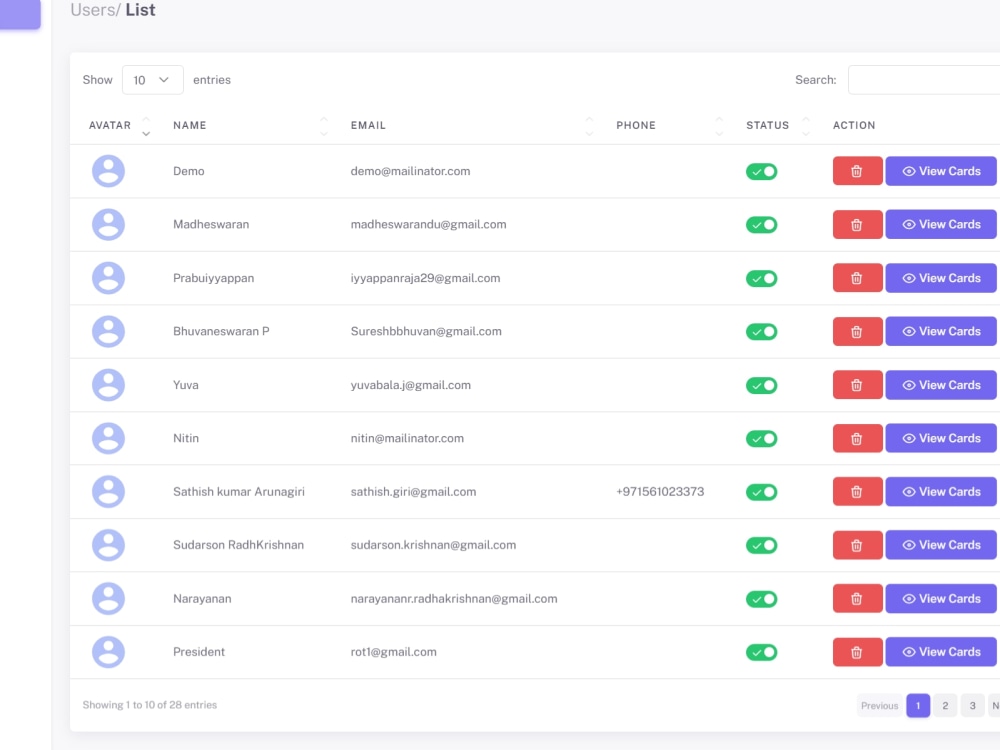This screenshot has width=1000, height=750.
Task: Delete Yuva using the trash icon
Action: point(857,385)
